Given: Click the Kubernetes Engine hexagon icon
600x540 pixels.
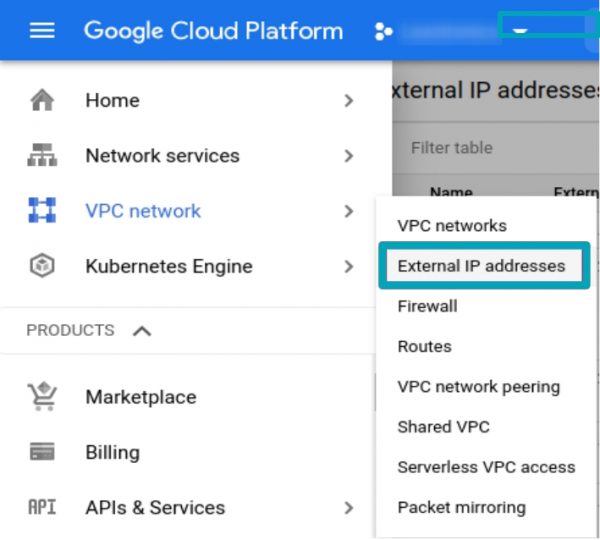Looking at the screenshot, I should (x=42, y=267).
